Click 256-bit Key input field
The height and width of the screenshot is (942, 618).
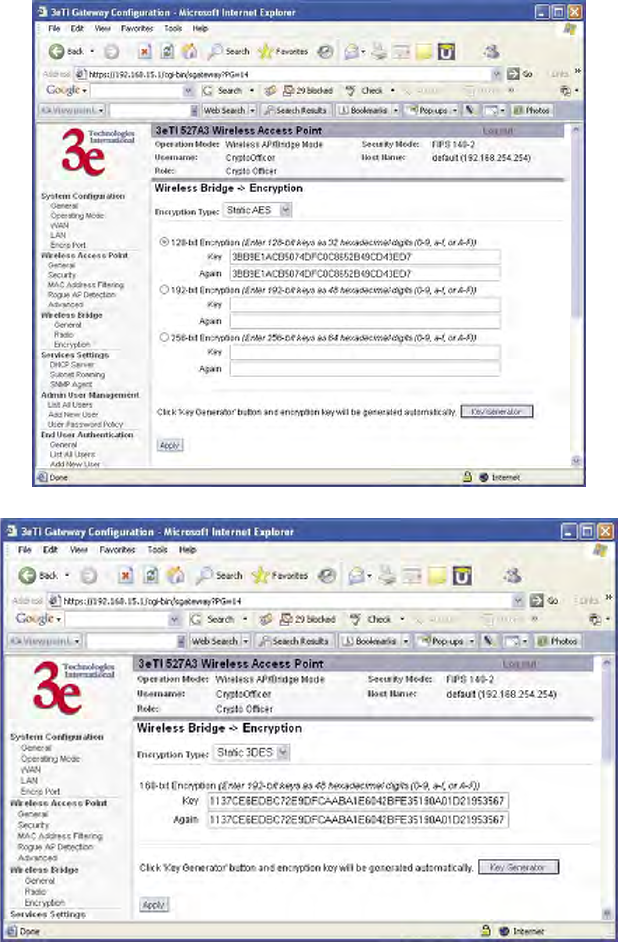click(x=365, y=352)
